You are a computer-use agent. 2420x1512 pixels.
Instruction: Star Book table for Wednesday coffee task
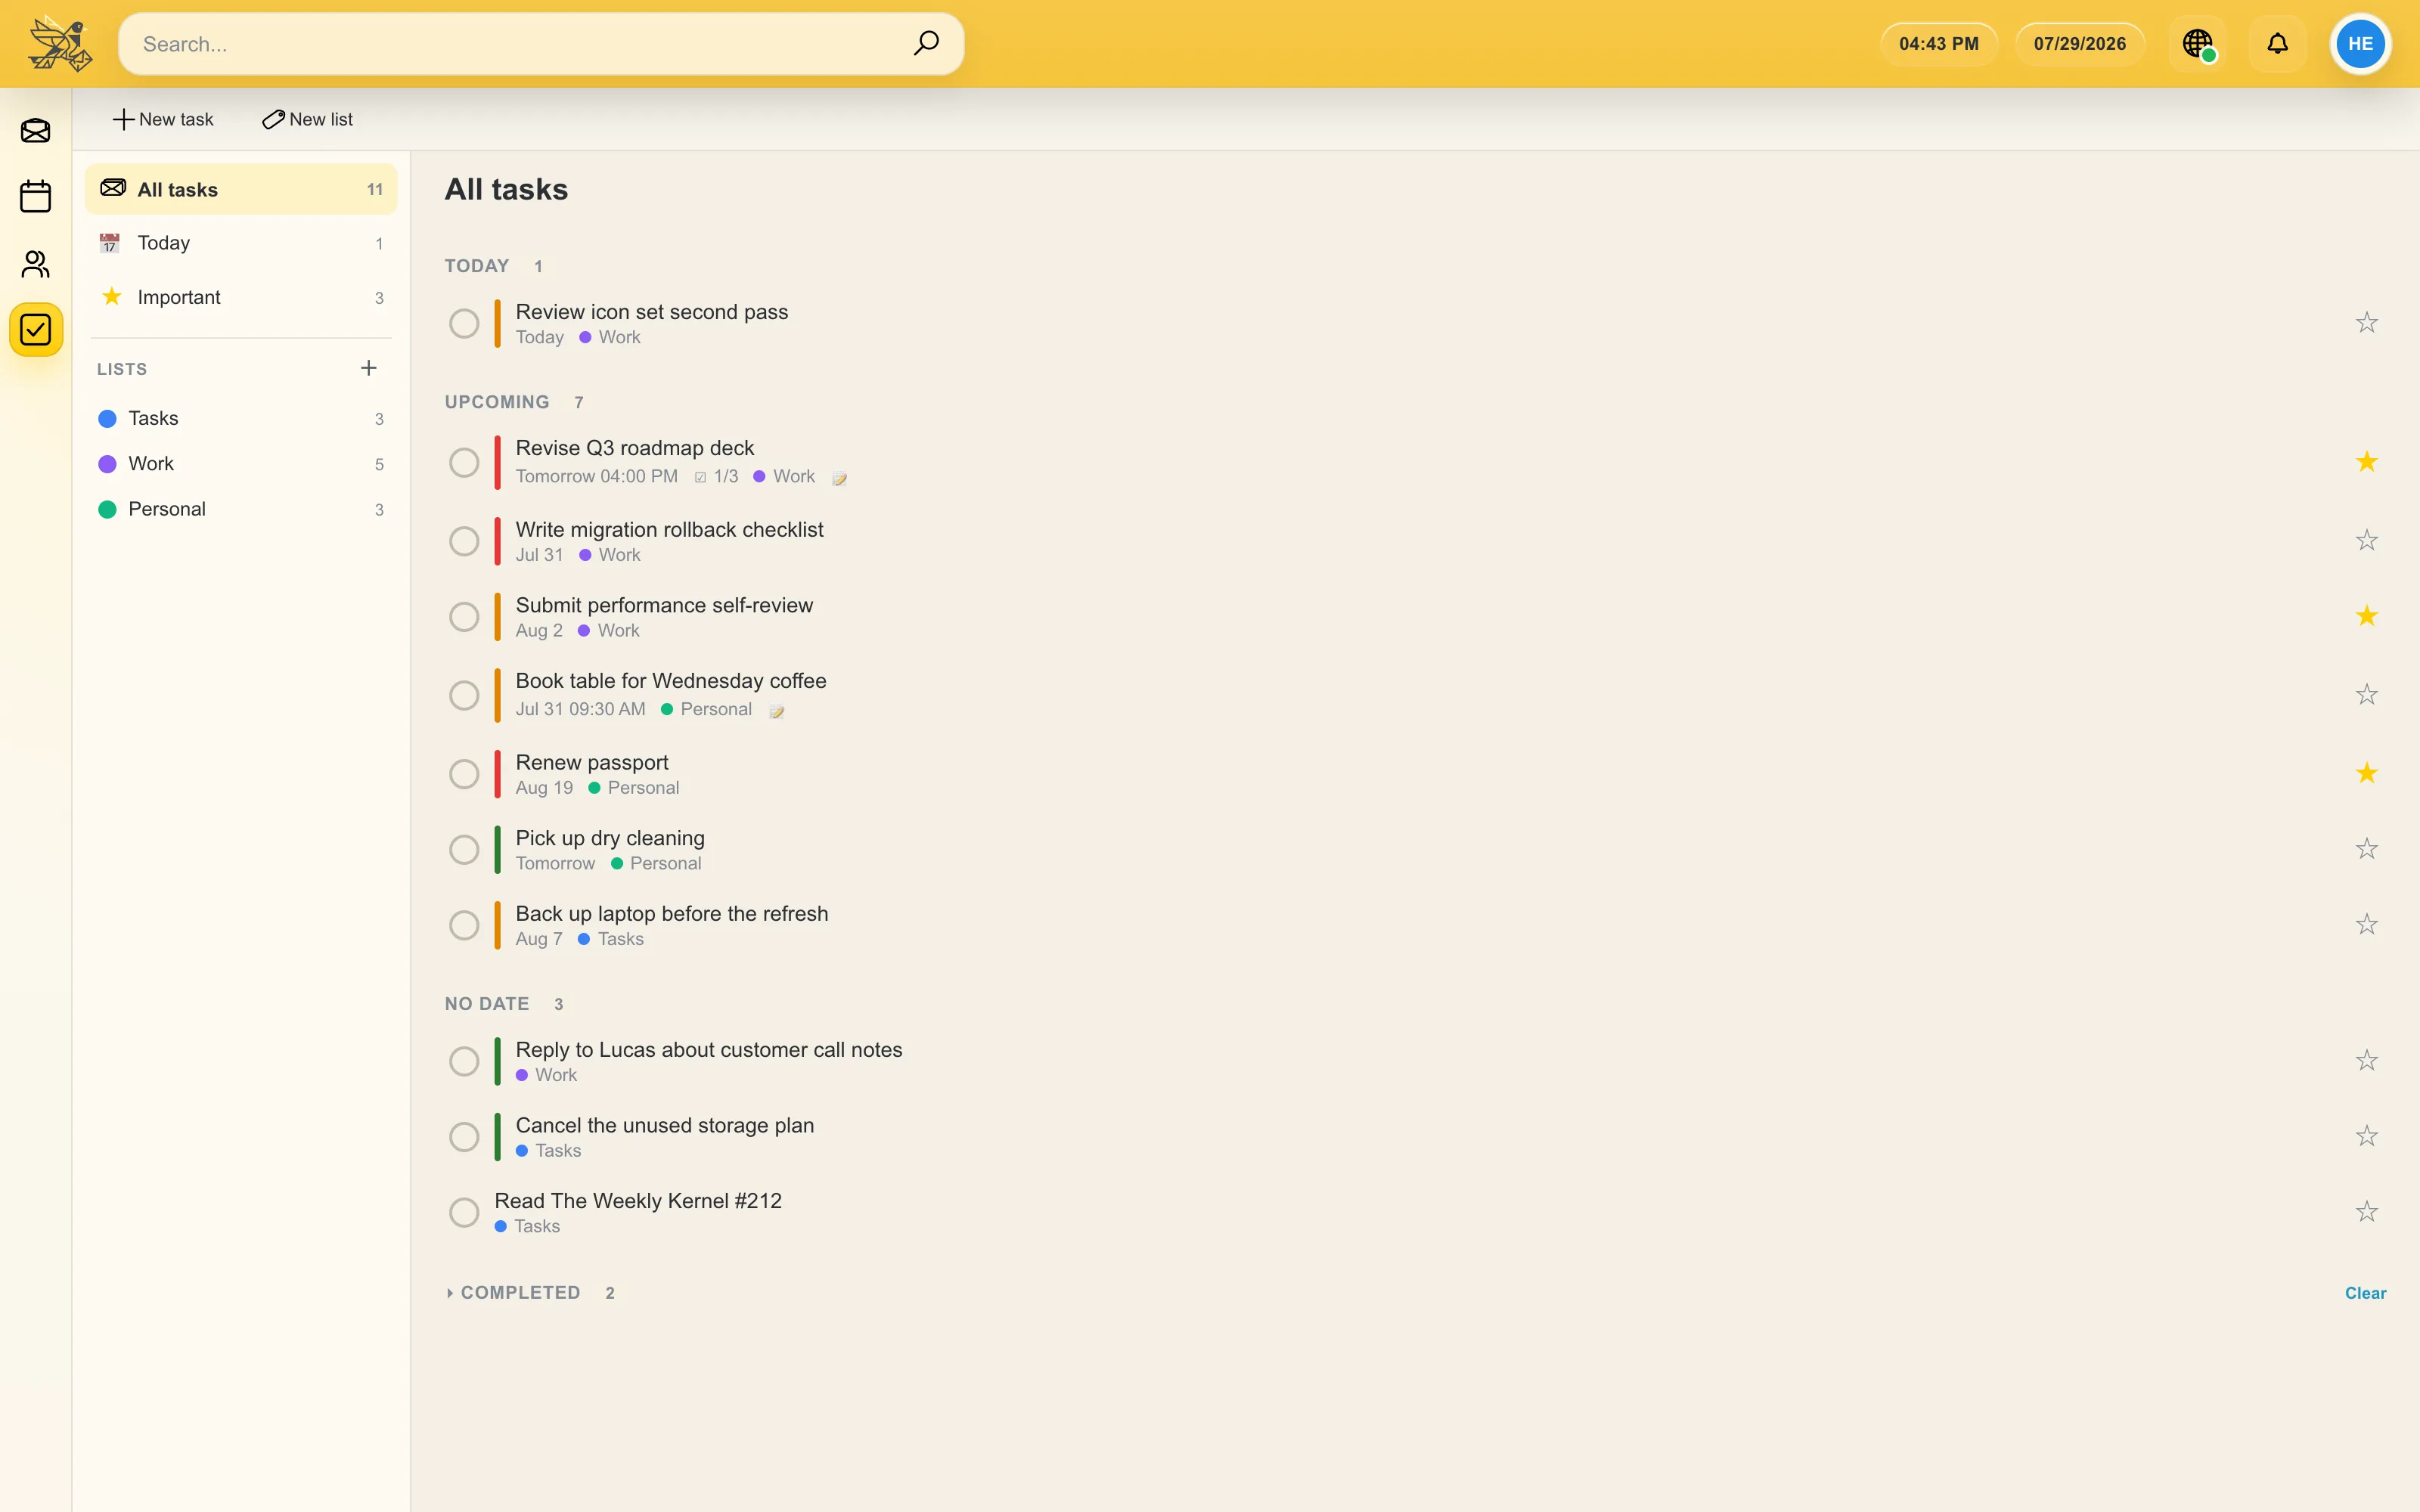pos(2366,695)
